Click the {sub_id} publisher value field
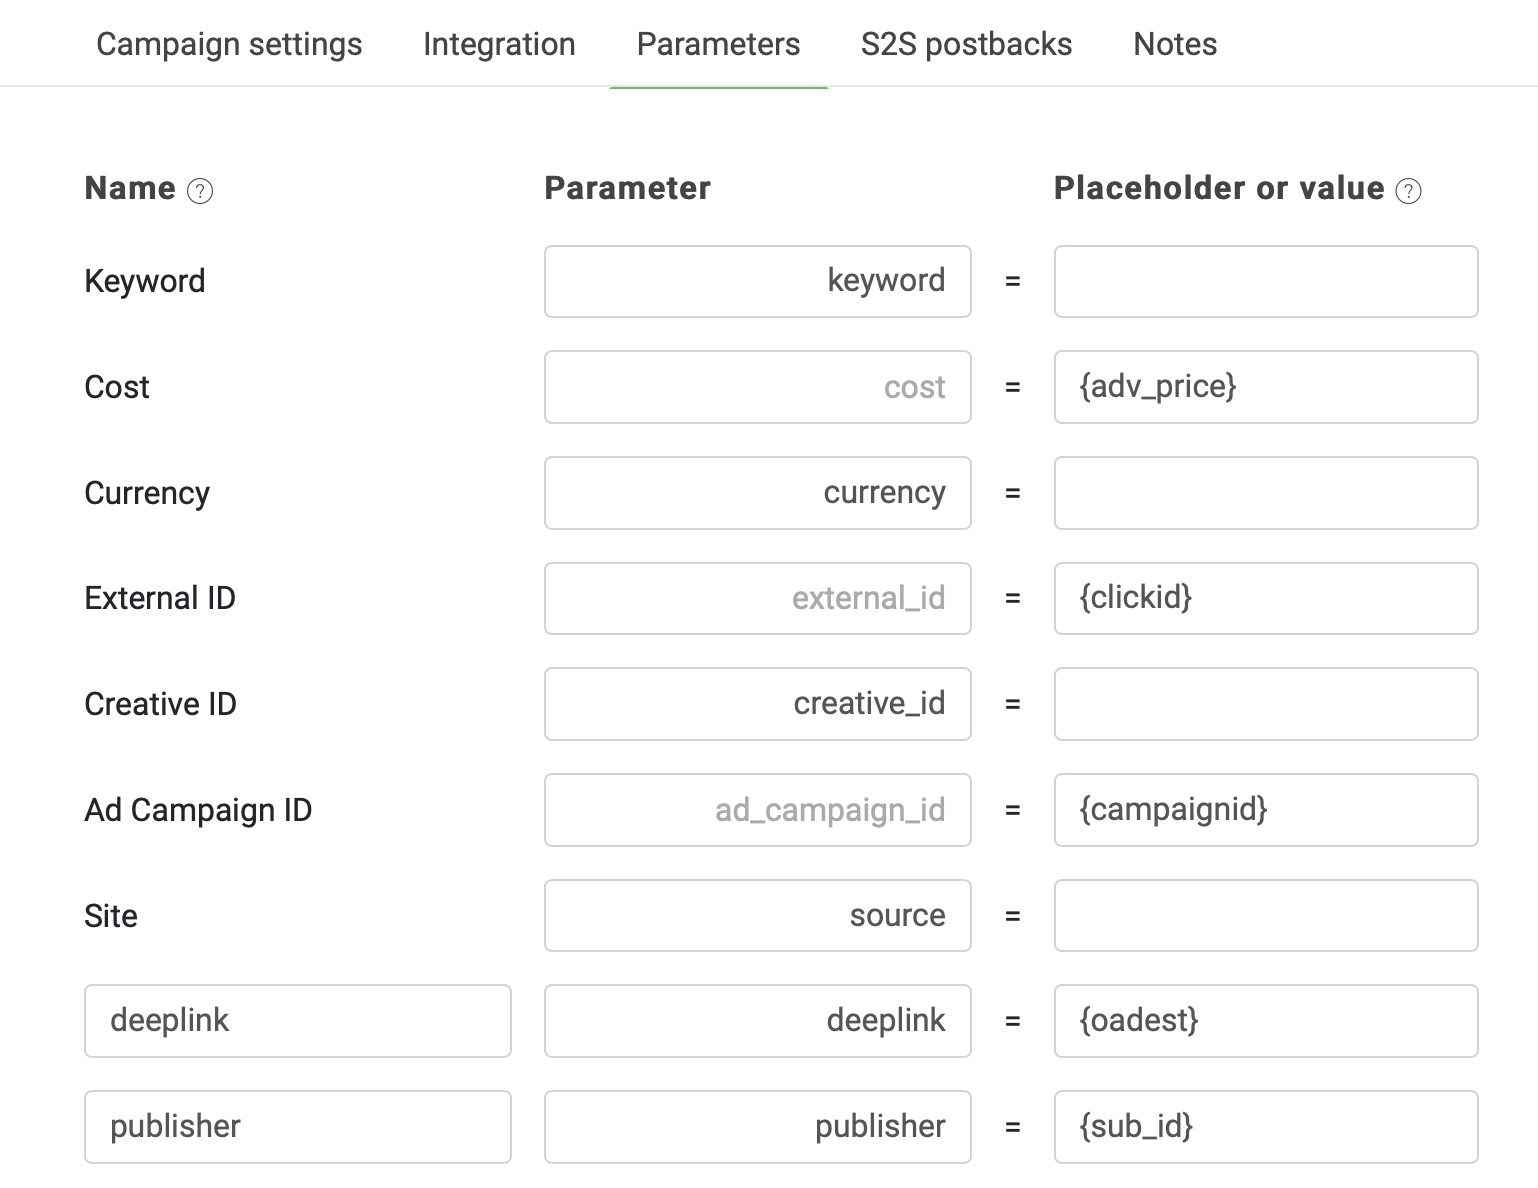This screenshot has height=1188, width=1538. pos(1266,1127)
